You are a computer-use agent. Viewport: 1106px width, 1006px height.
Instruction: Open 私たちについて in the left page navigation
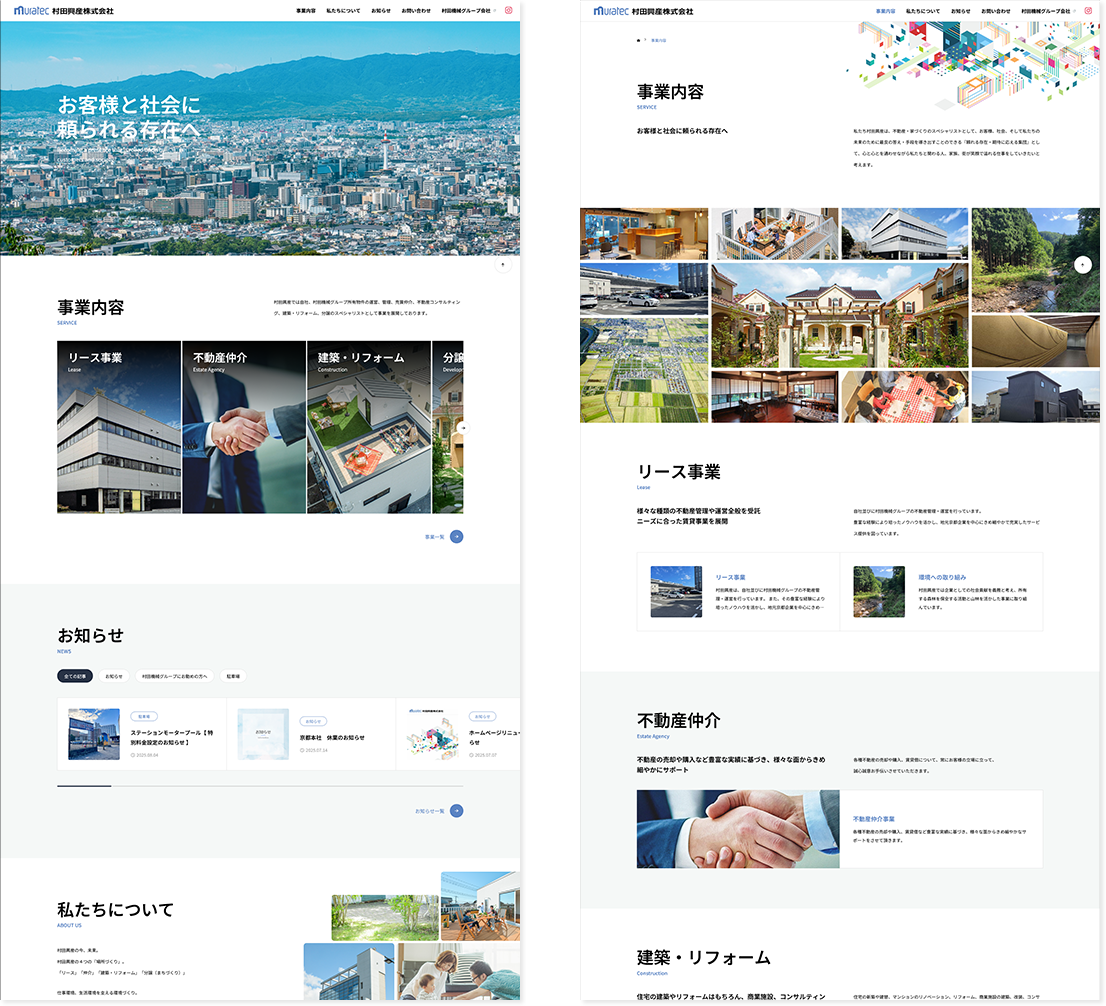[x=343, y=11]
